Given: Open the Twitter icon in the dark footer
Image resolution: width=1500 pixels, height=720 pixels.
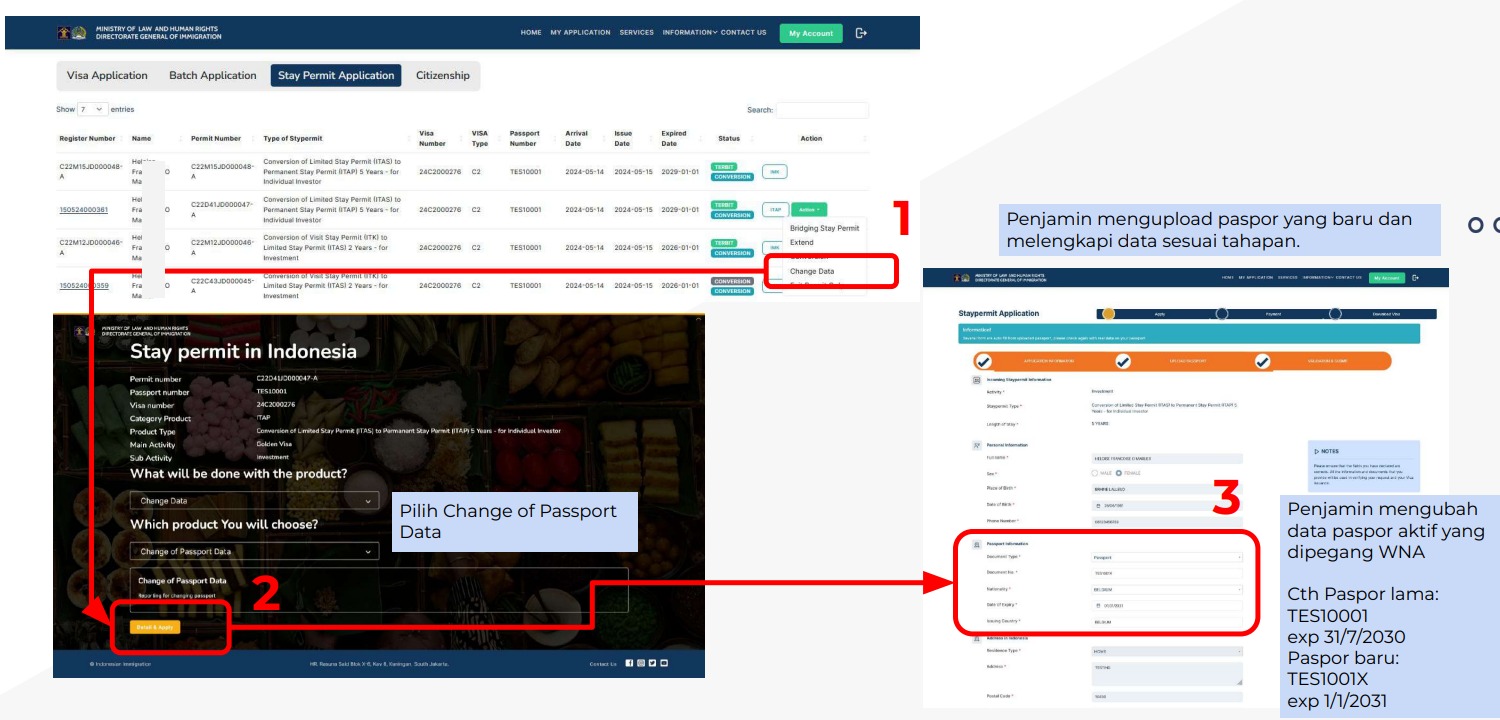Looking at the screenshot, I should 652,663.
